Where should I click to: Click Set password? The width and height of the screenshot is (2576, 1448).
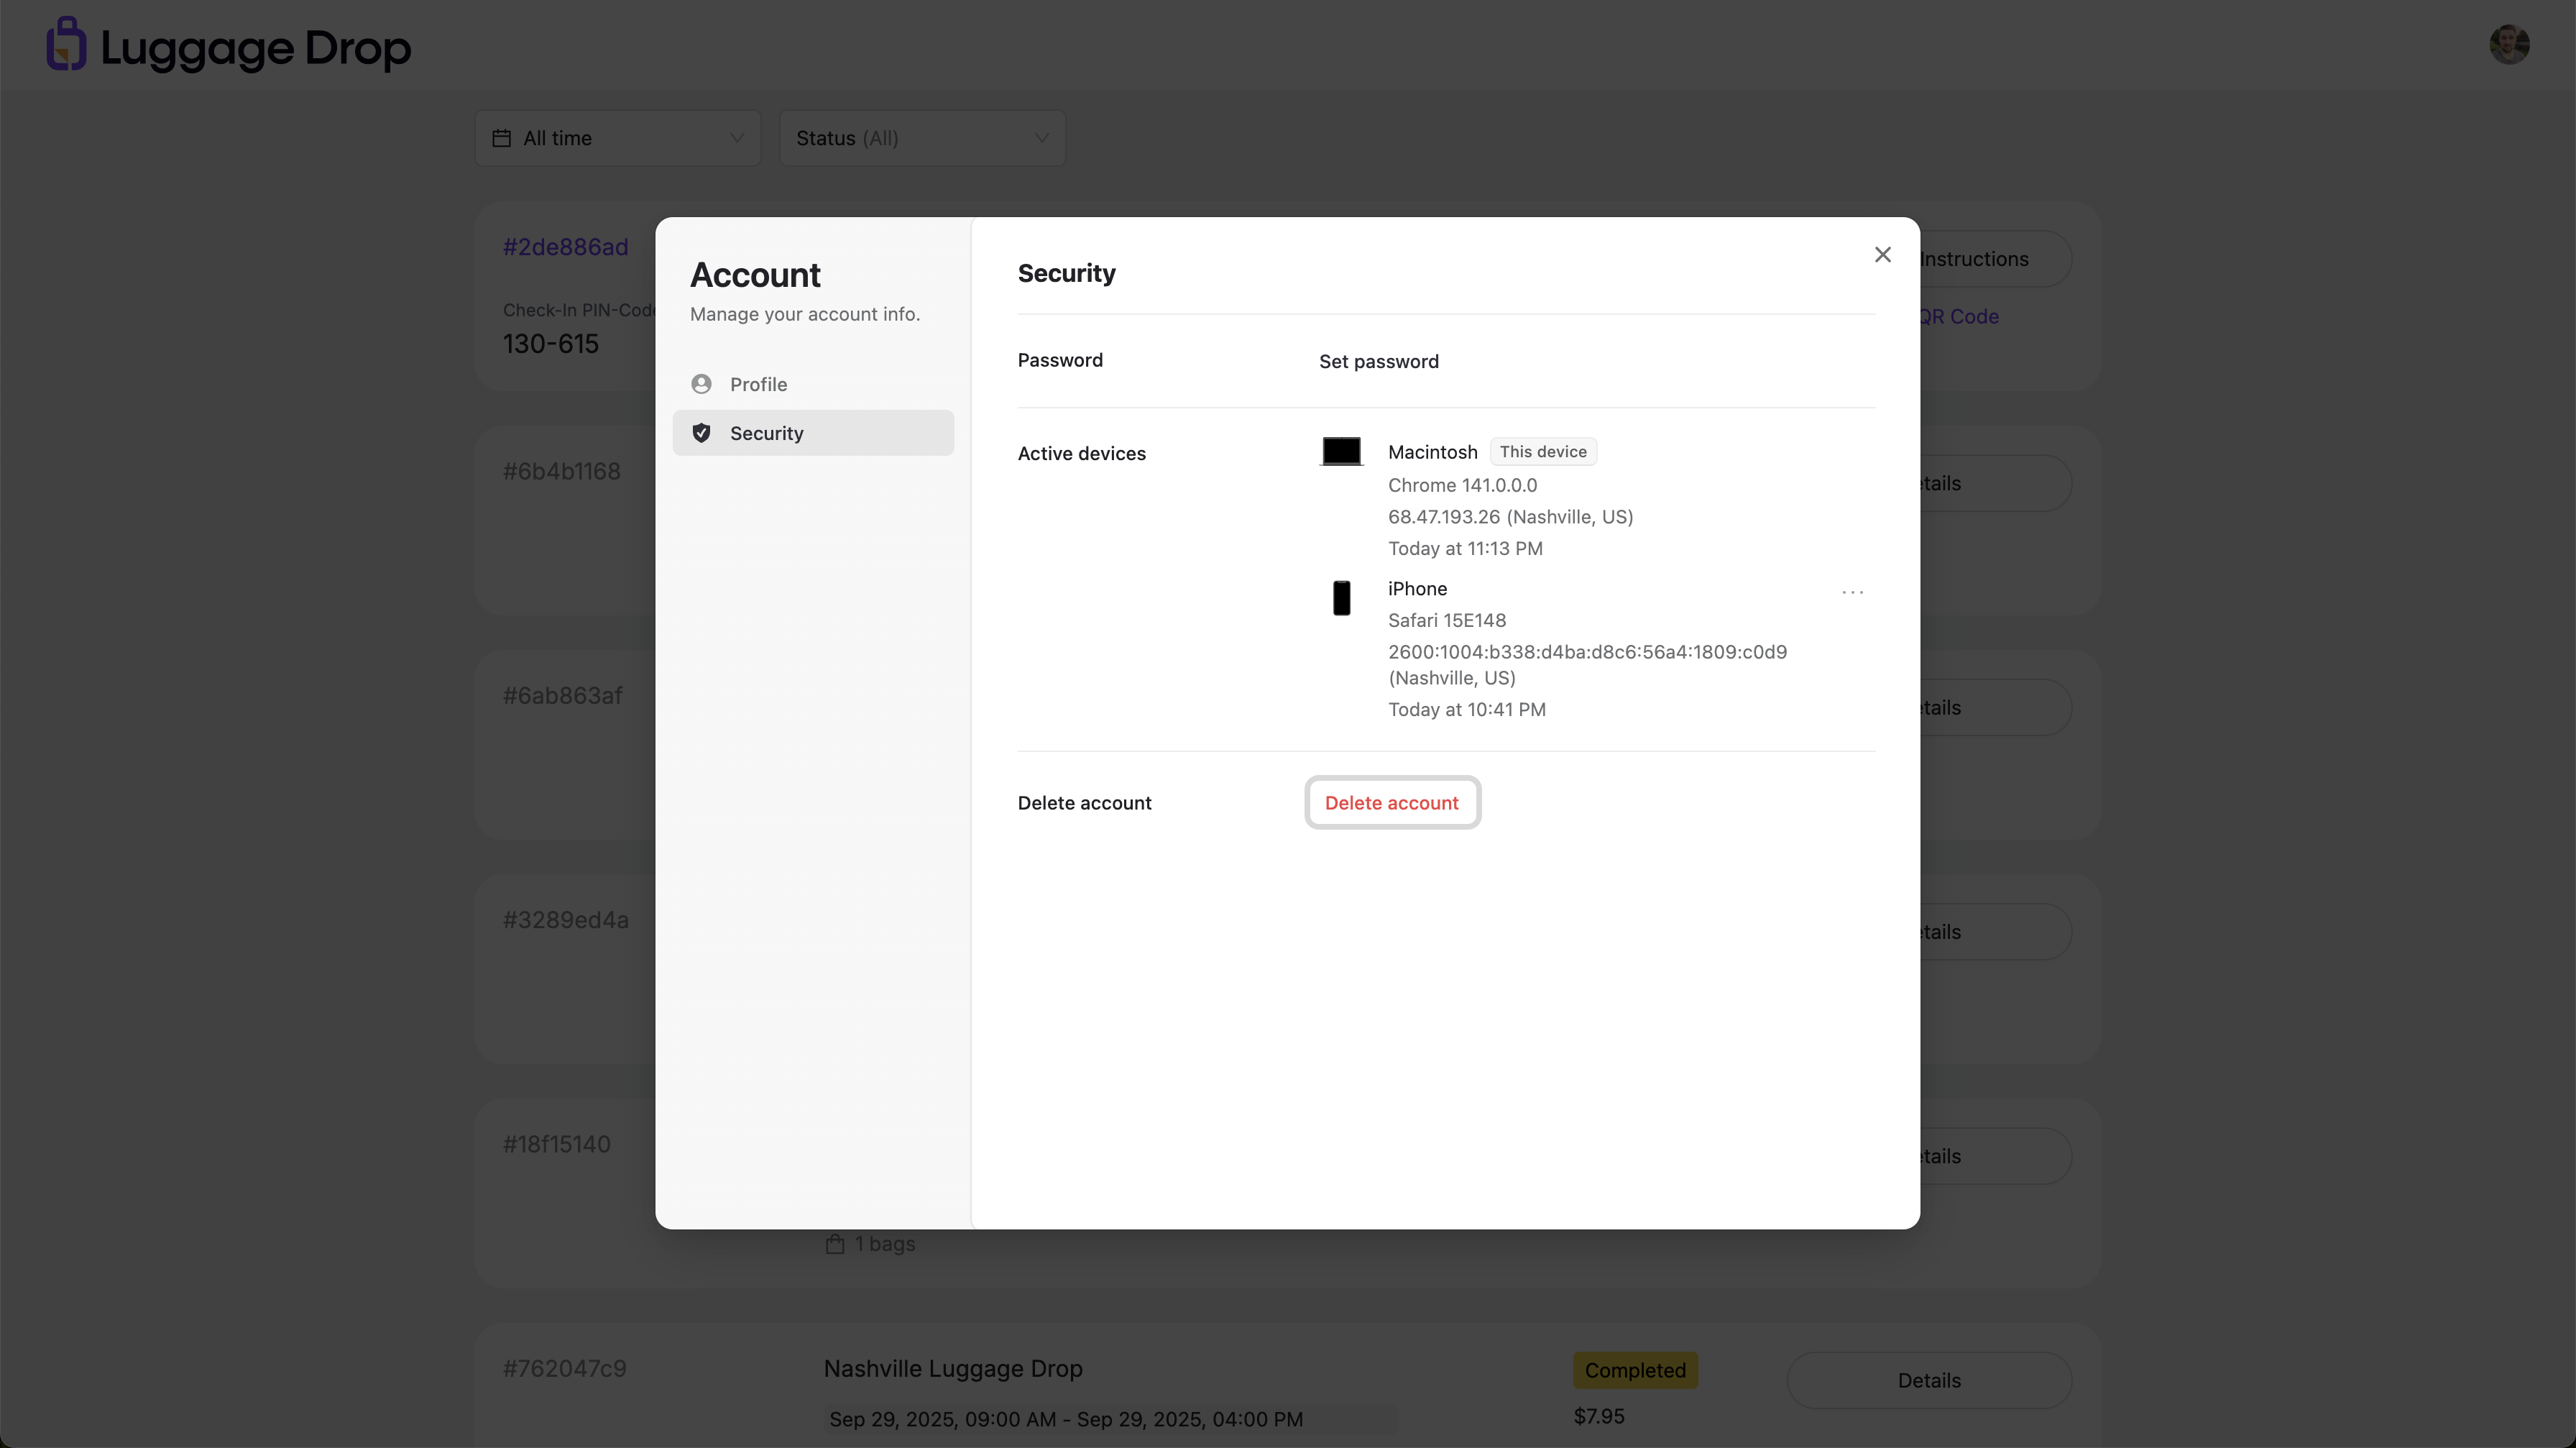1378,362
